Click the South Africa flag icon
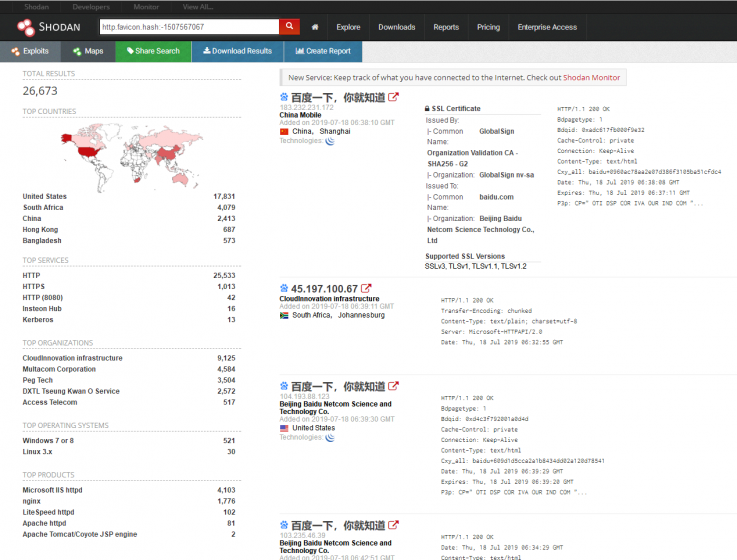Screen dimensions: 737x560 [284, 315]
